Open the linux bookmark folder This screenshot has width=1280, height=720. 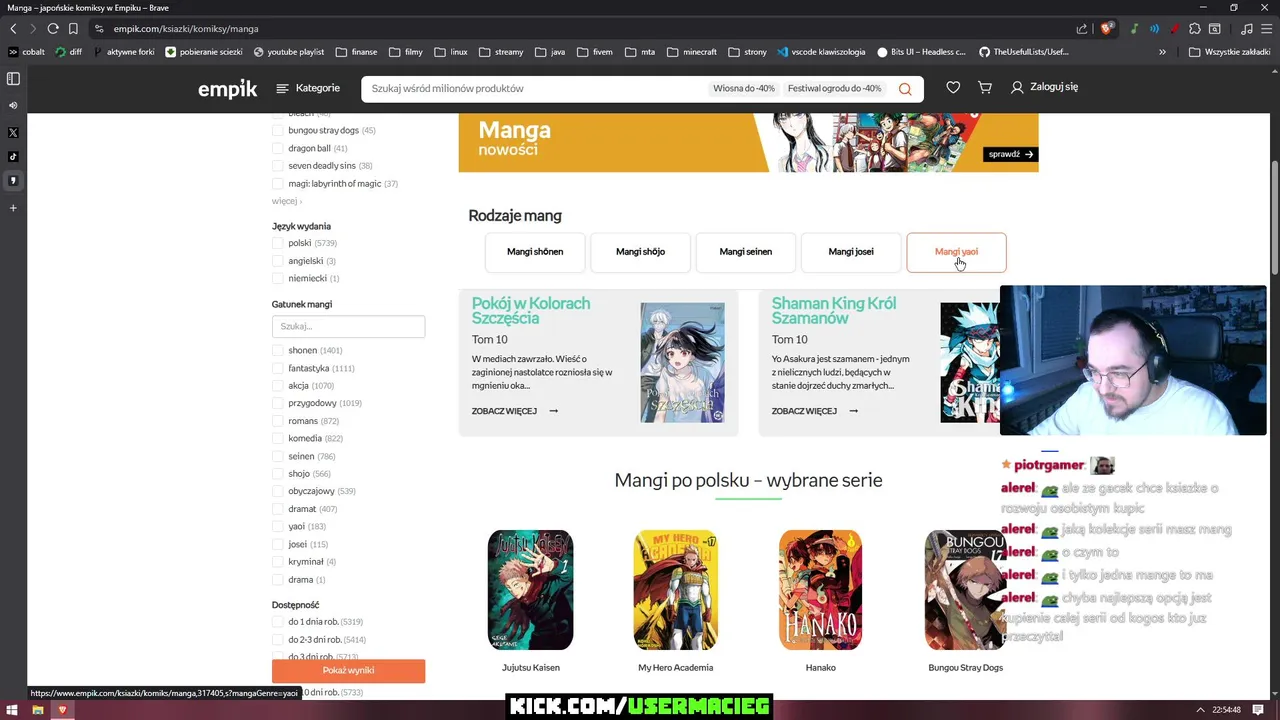coord(451,52)
